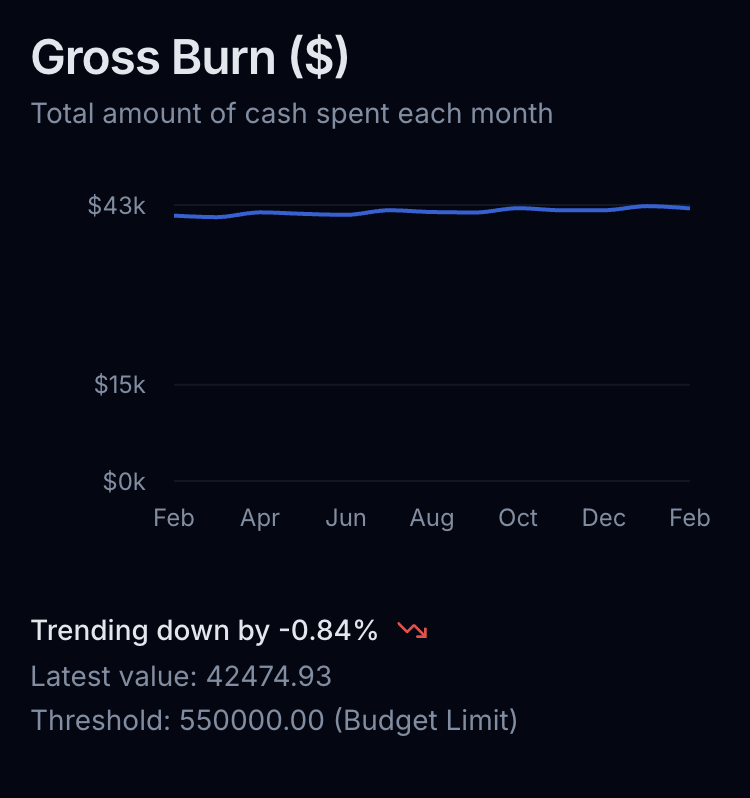Click the blue burn line above Aug
Viewport: 750px width, 798px height.
[x=432, y=212]
